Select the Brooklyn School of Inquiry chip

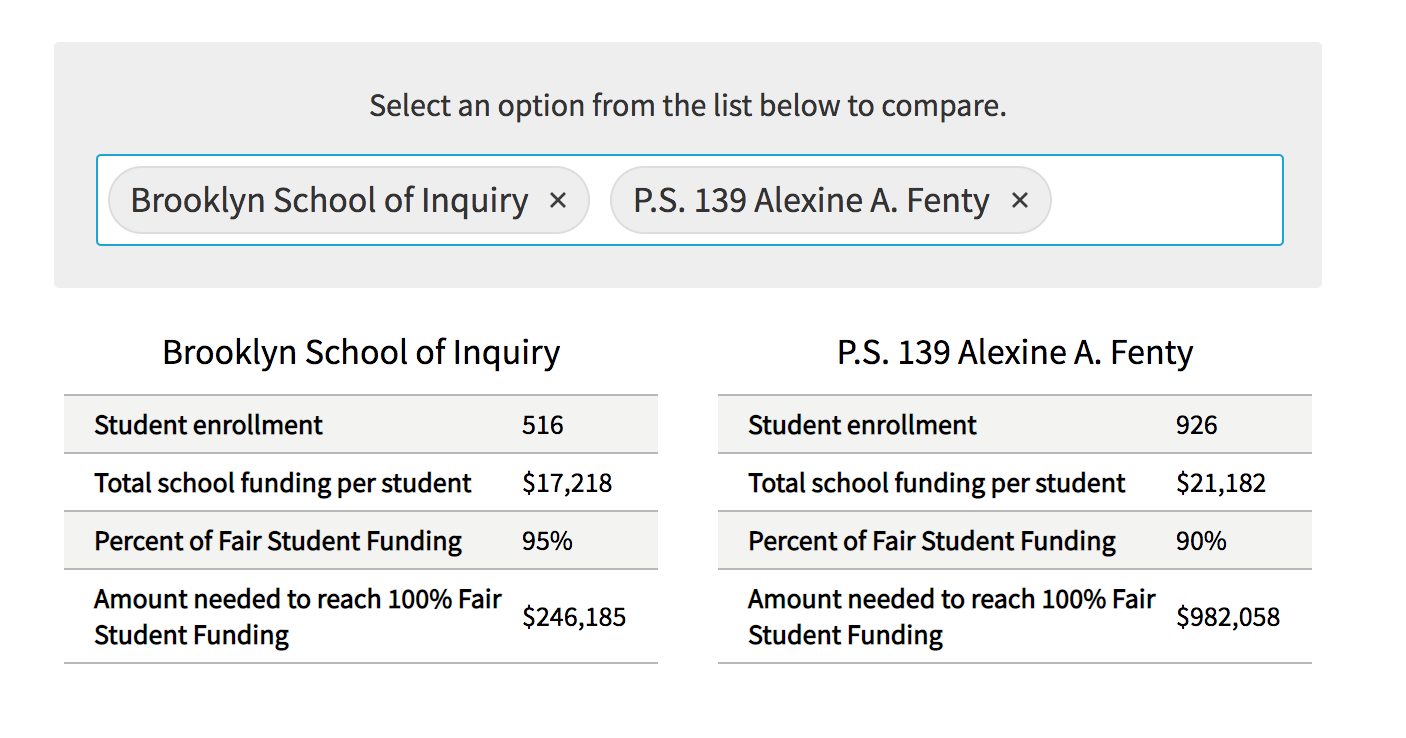click(x=348, y=200)
